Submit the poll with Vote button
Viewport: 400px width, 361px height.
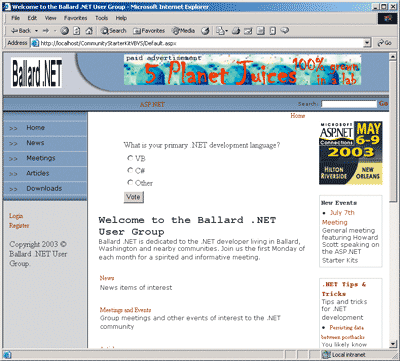click(134, 197)
